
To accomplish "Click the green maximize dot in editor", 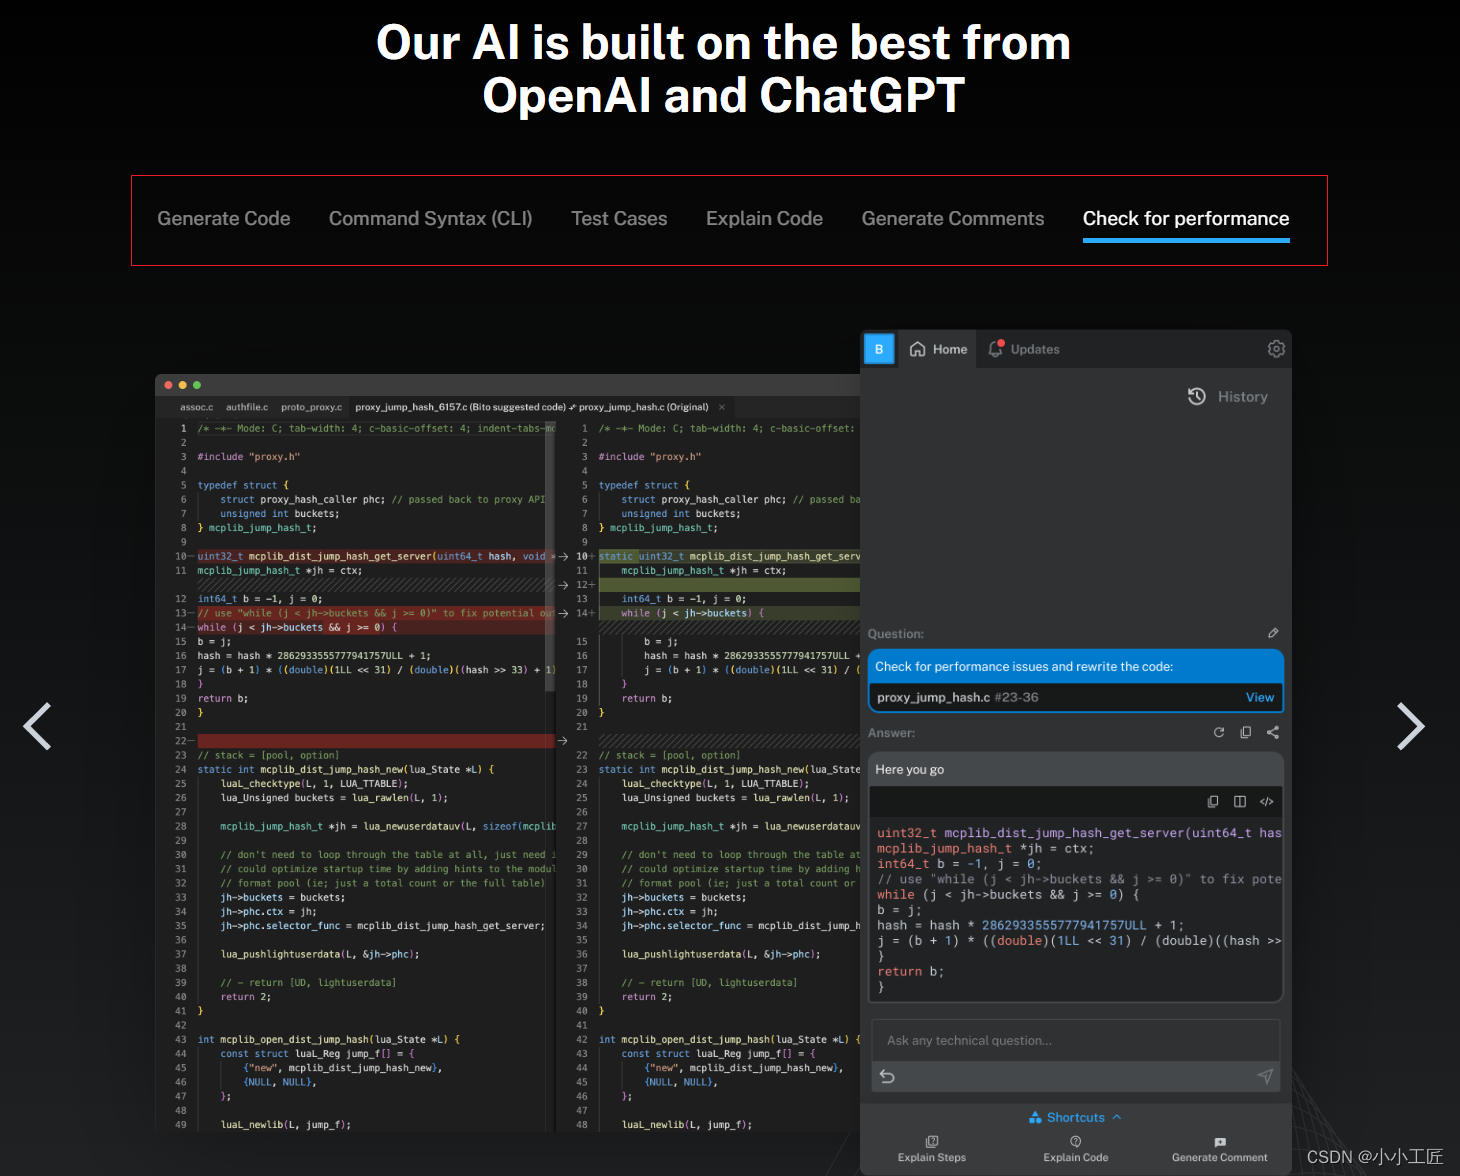I will click(197, 385).
